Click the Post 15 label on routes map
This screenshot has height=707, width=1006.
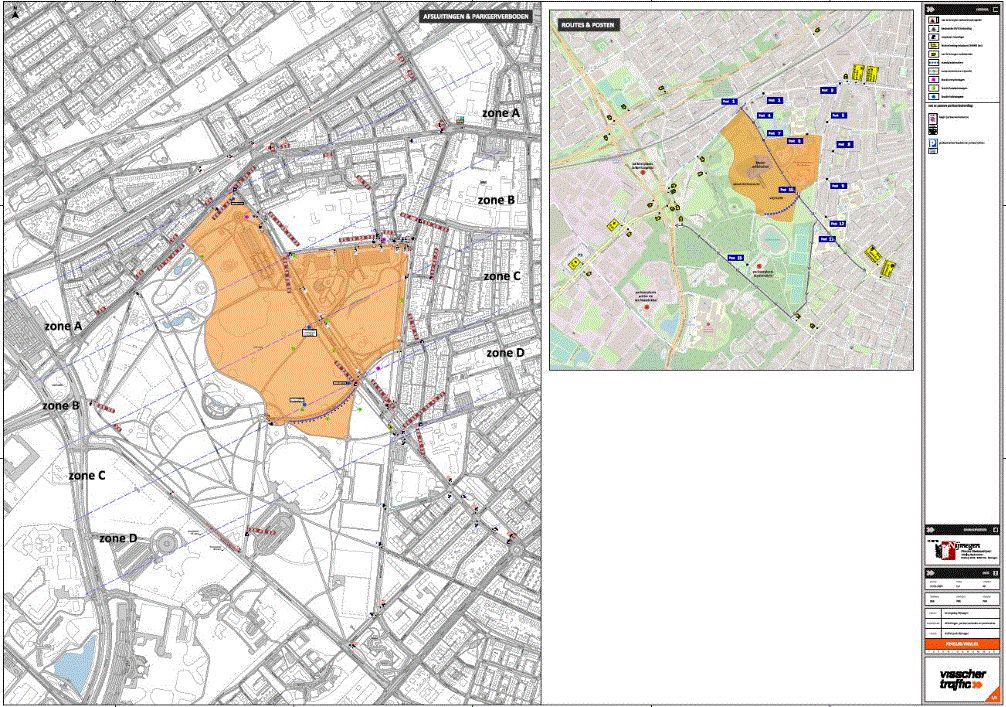735,257
